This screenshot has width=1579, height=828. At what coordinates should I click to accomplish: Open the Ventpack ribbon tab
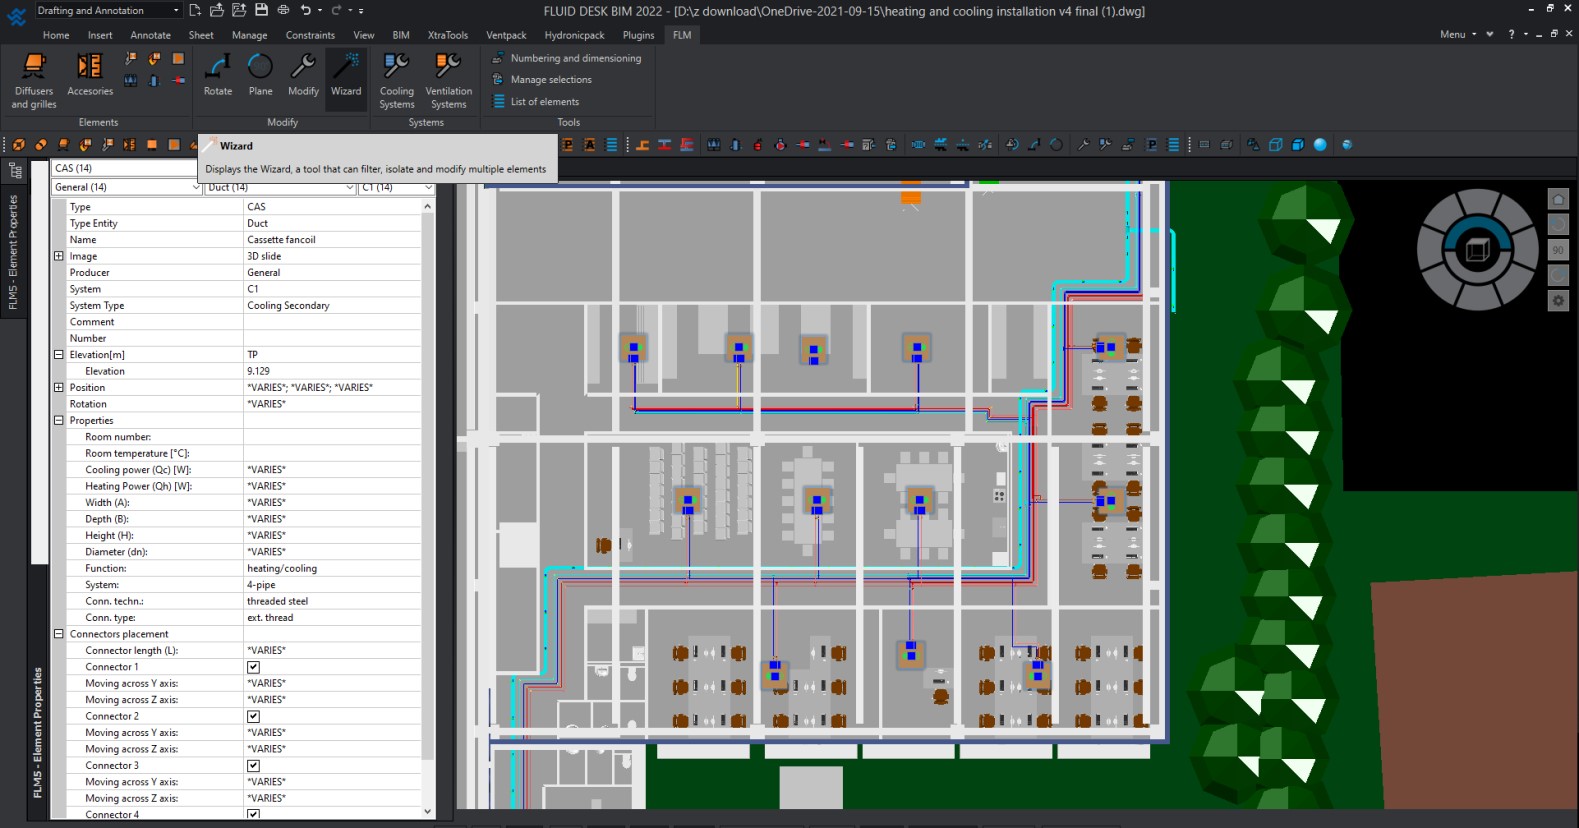[x=506, y=35]
